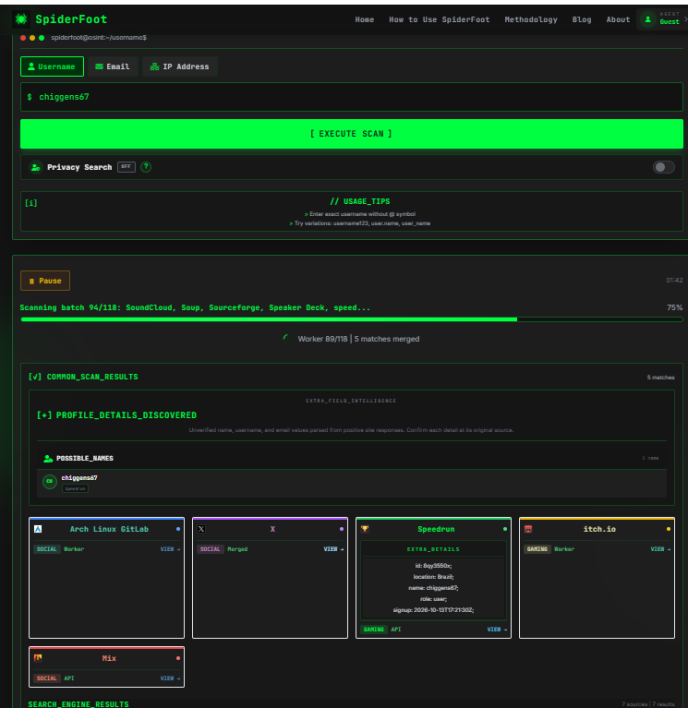The image size is (688, 708).
Task: Click the GAMING tag on Speedrun card
Action: [x=373, y=629]
